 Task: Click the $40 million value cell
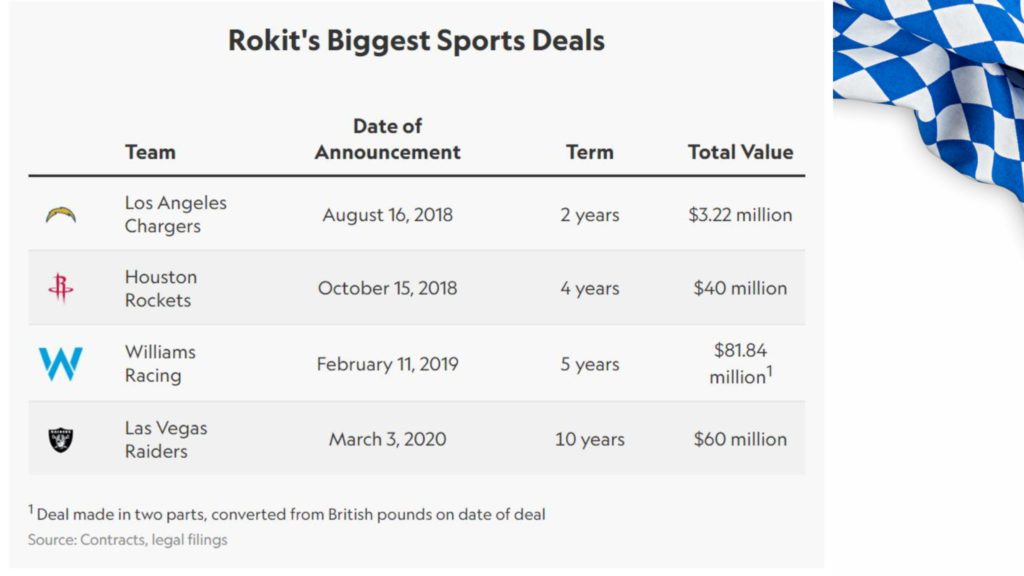pyautogui.click(x=740, y=289)
